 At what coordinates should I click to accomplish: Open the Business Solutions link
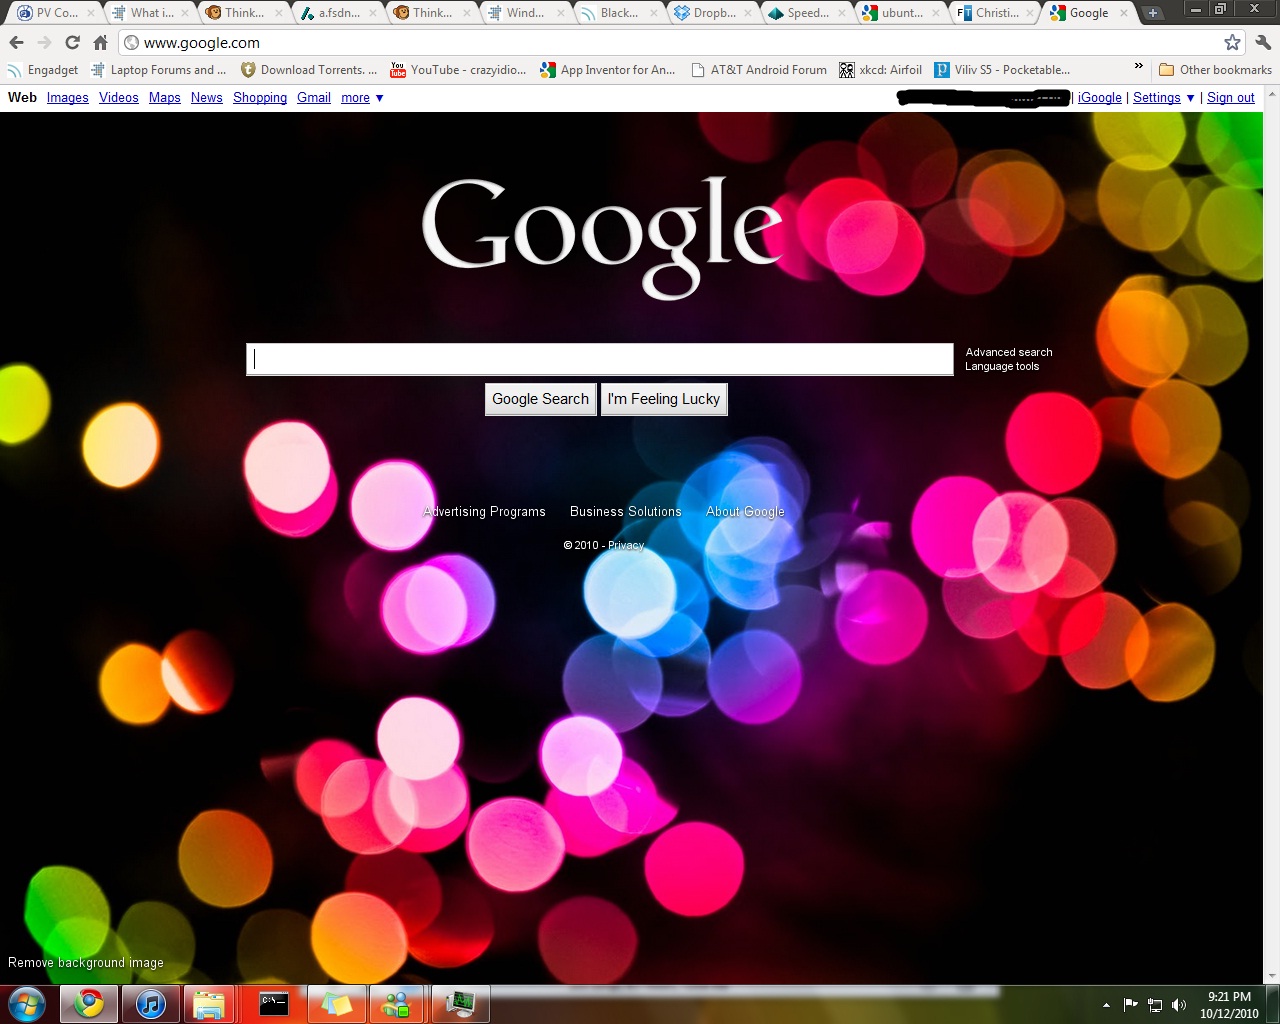626,511
